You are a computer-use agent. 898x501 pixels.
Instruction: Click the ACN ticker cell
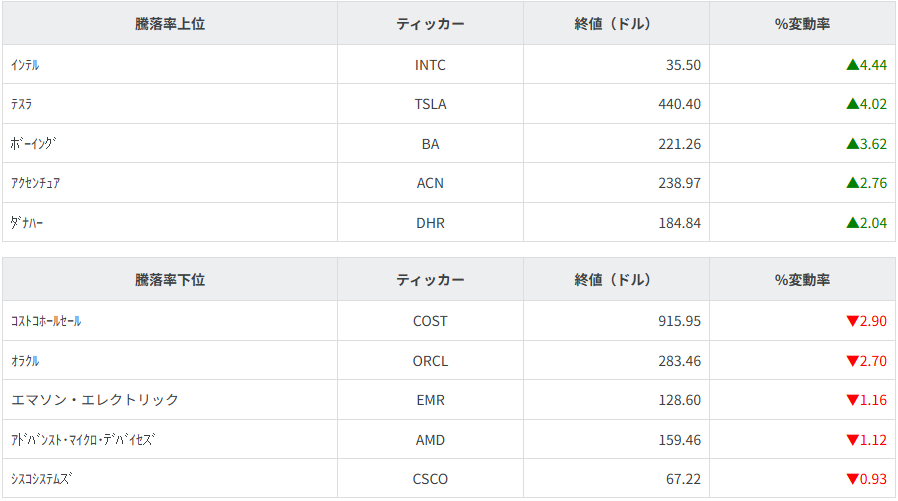430,183
